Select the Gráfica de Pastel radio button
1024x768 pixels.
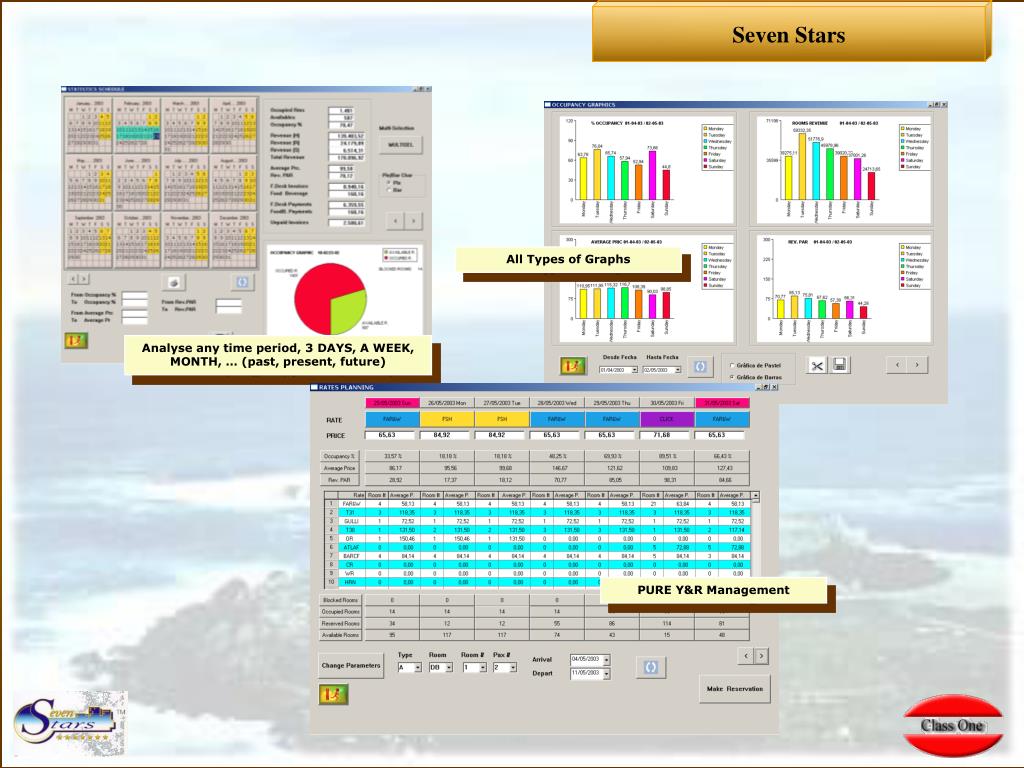[x=731, y=366]
